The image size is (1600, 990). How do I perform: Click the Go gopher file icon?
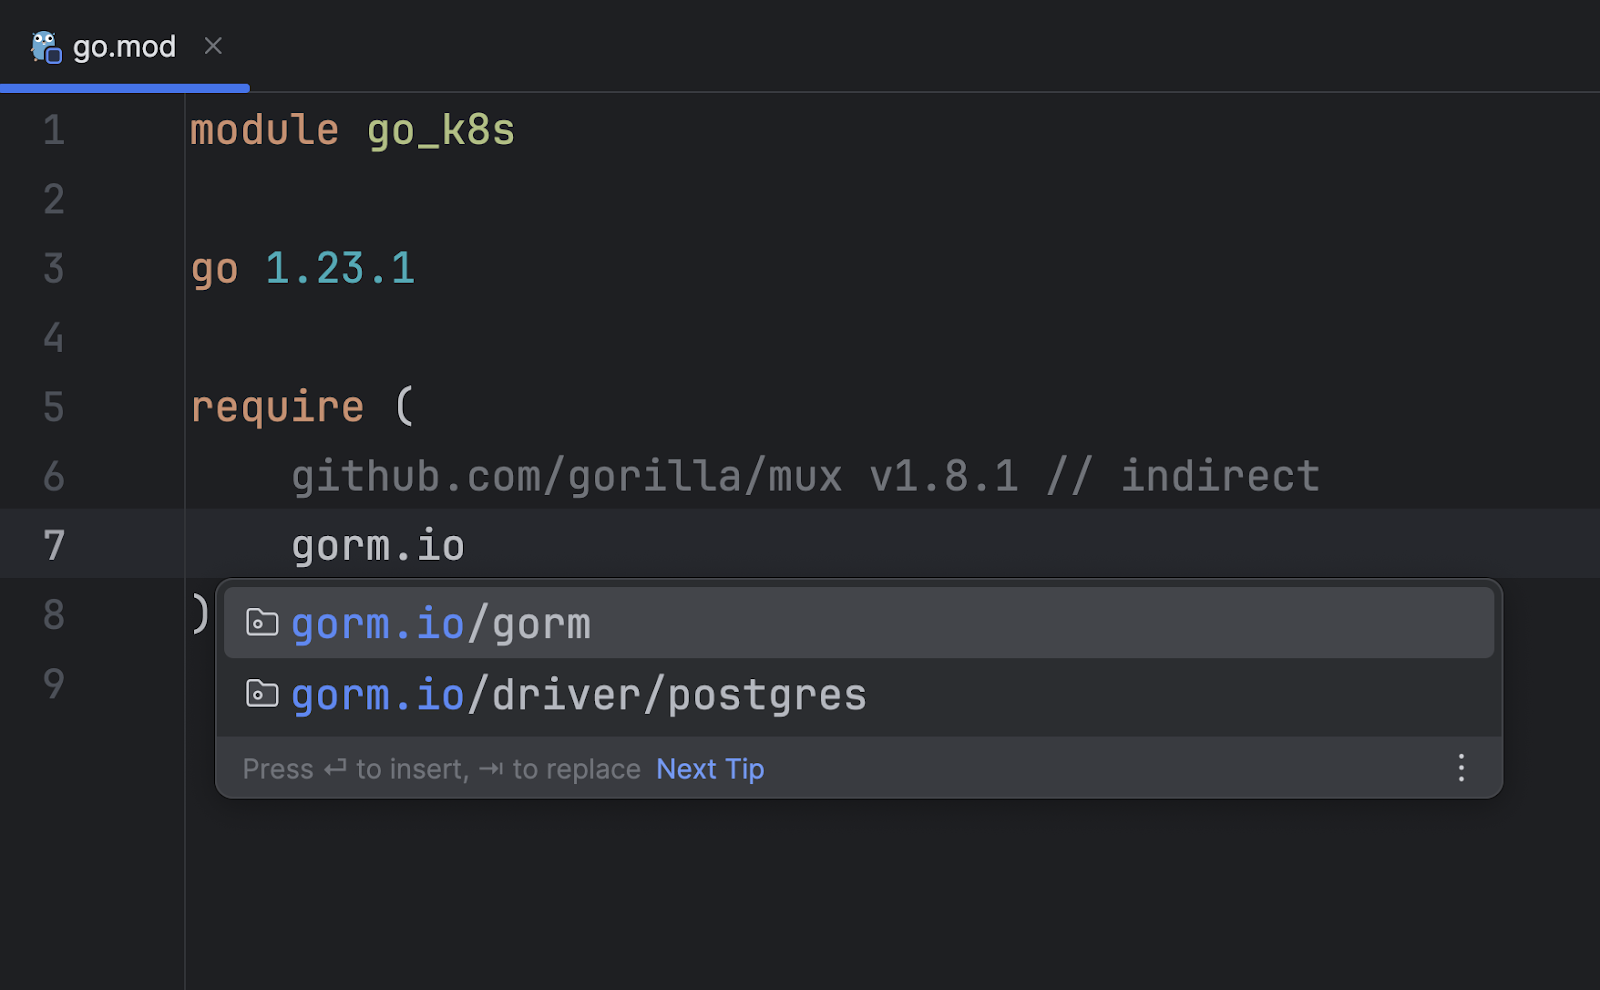45,47
